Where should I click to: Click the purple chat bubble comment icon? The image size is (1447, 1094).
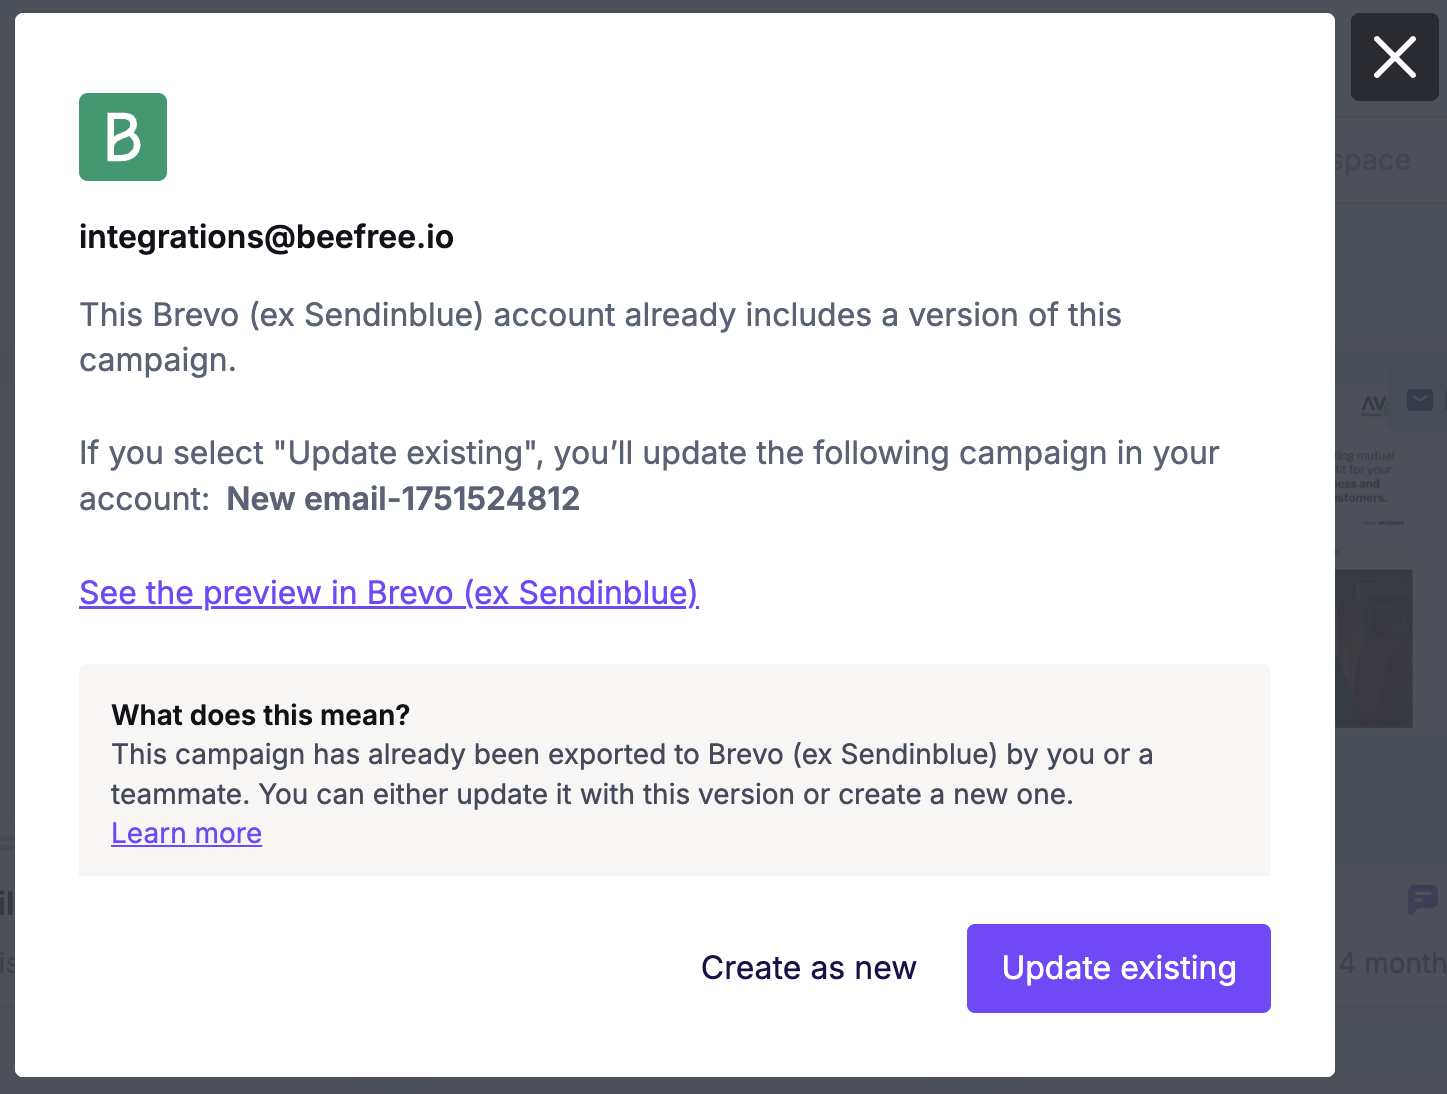pyautogui.click(x=1422, y=900)
